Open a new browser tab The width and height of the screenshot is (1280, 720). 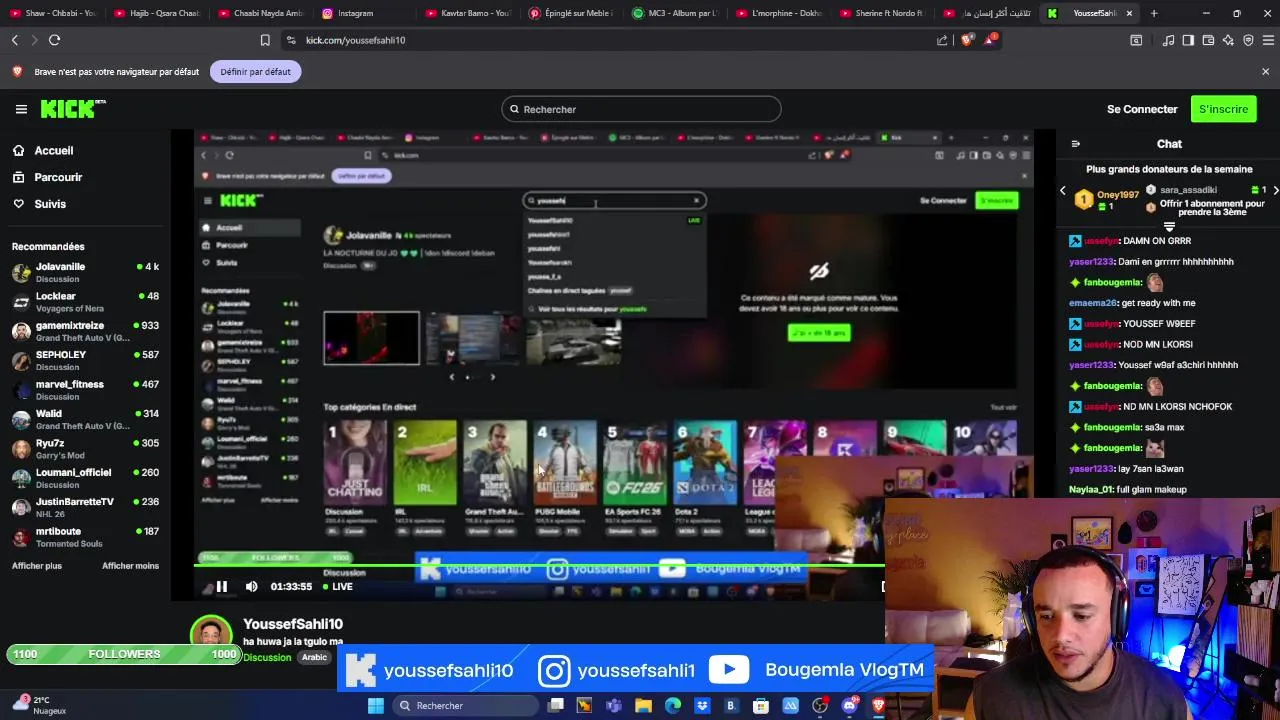(1154, 13)
